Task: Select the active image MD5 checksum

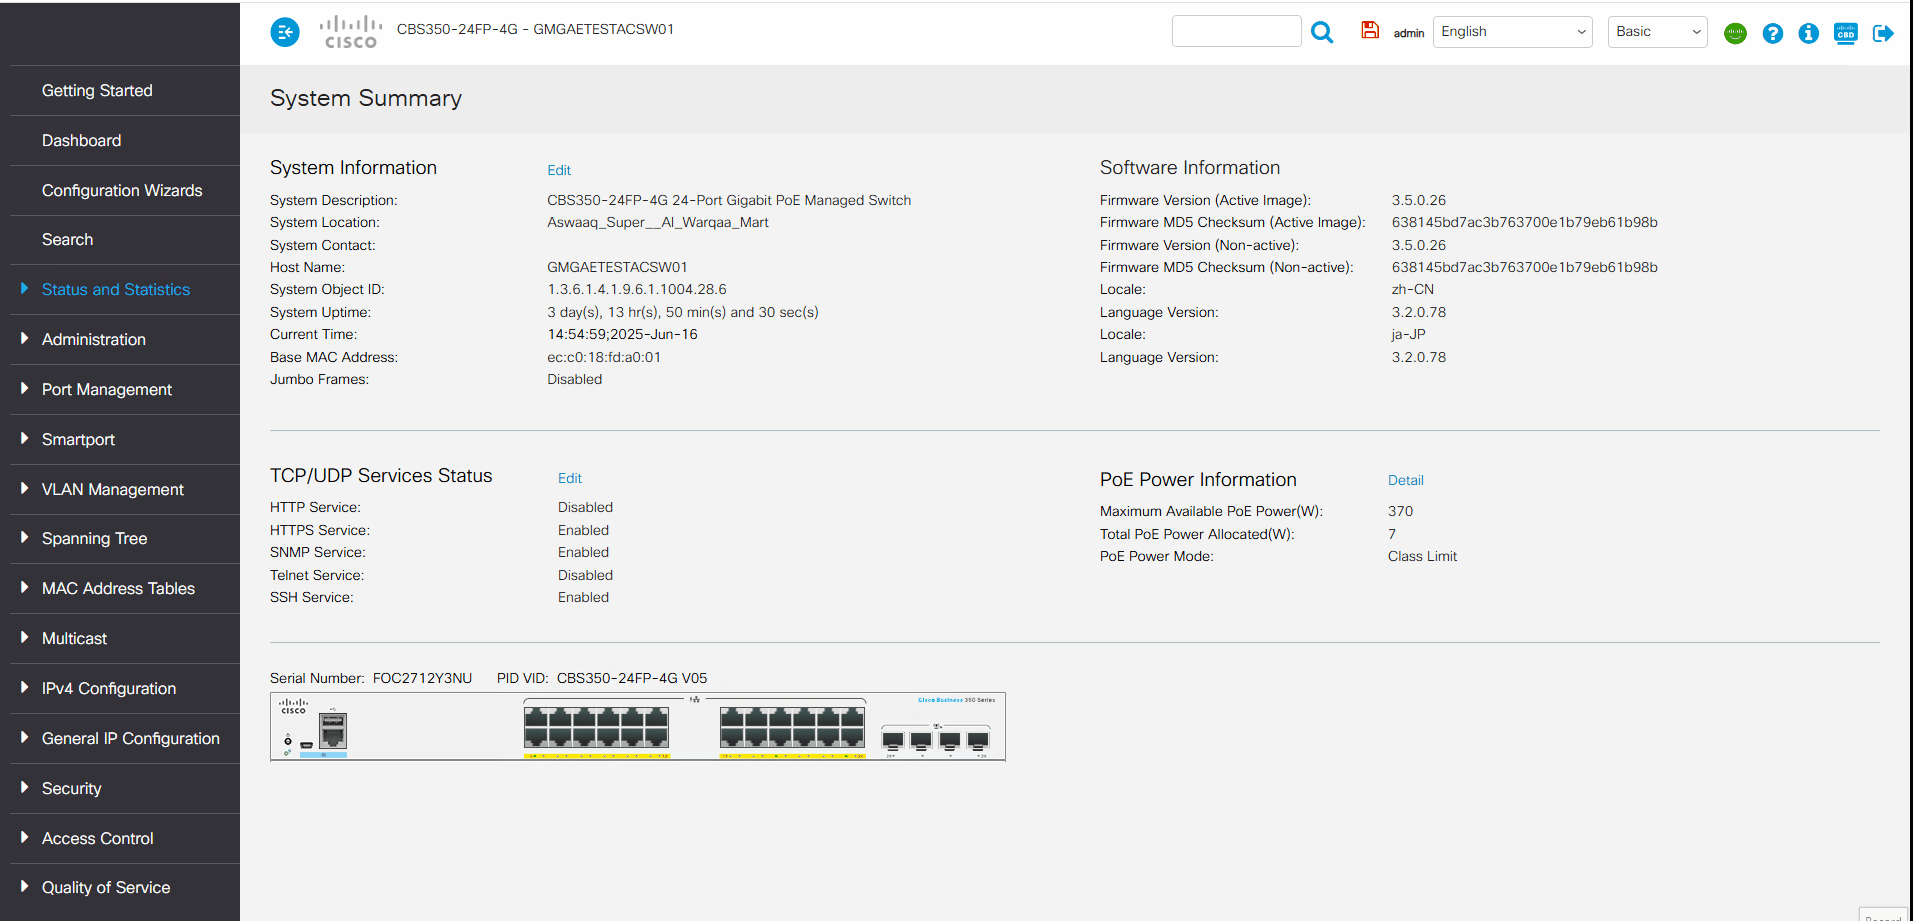Action: click(1525, 222)
